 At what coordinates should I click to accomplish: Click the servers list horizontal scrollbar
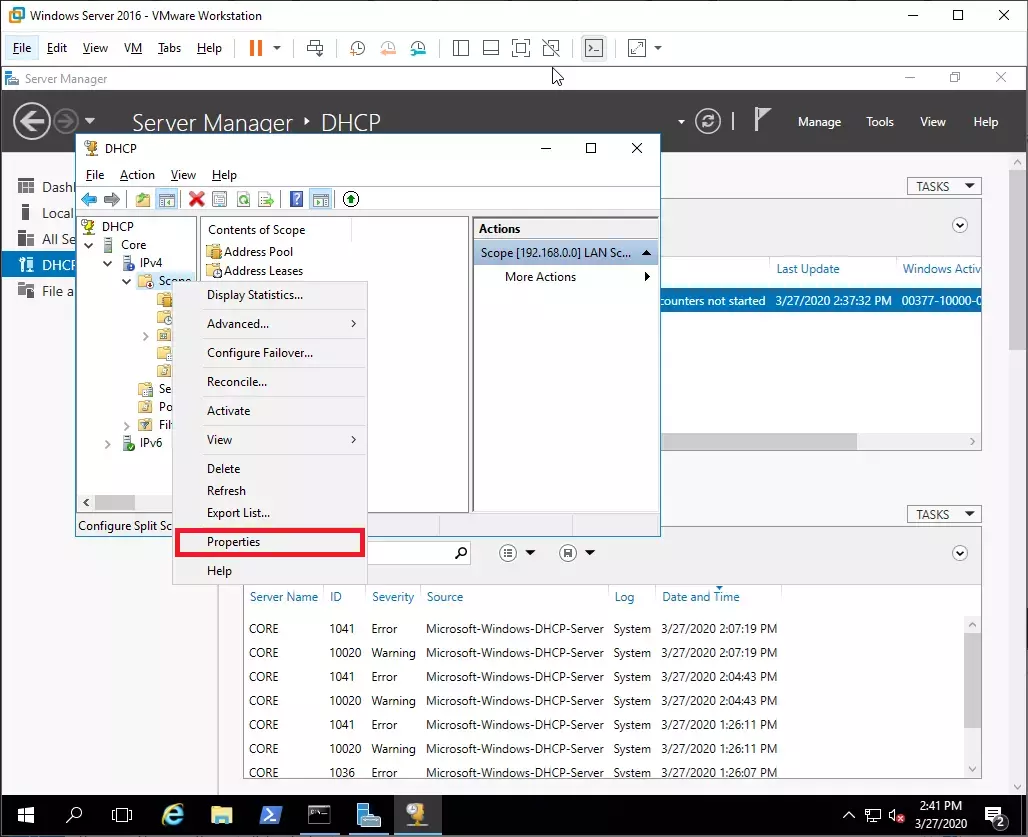pyautogui.click(x=759, y=442)
